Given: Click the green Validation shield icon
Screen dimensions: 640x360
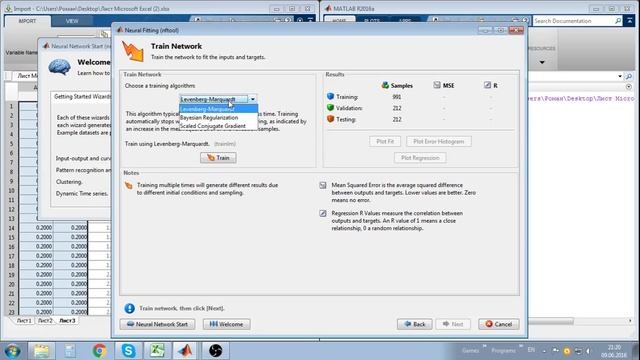Looking at the screenshot, I should pos(331,108).
